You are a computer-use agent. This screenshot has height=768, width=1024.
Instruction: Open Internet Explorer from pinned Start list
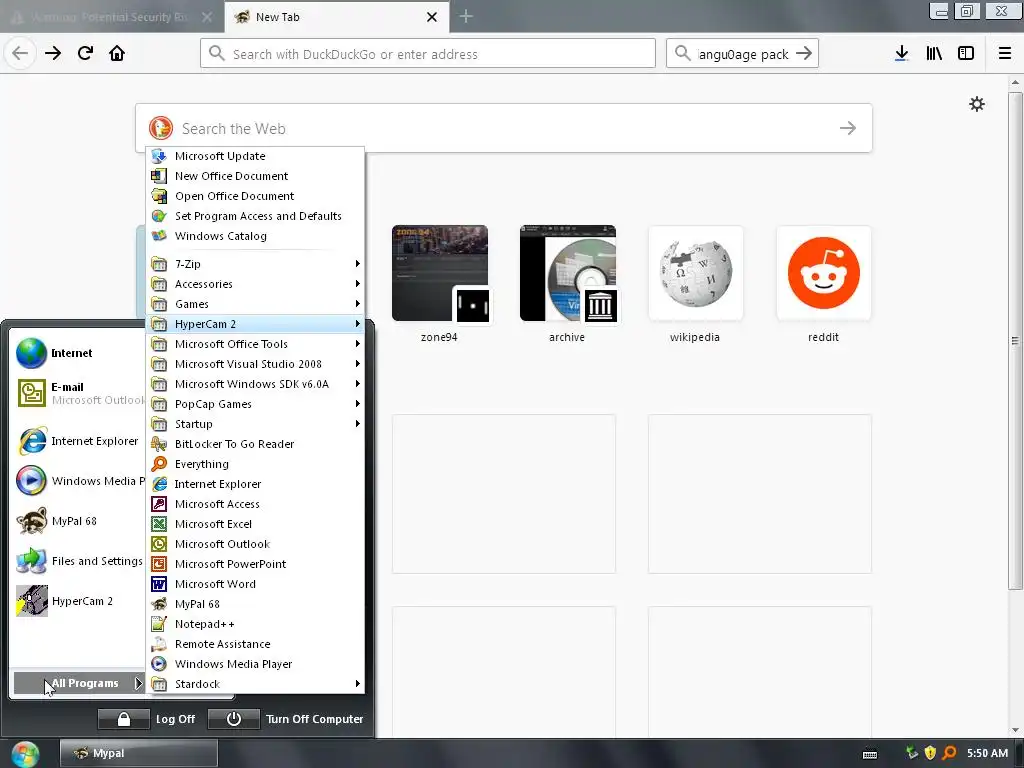[x=78, y=441]
